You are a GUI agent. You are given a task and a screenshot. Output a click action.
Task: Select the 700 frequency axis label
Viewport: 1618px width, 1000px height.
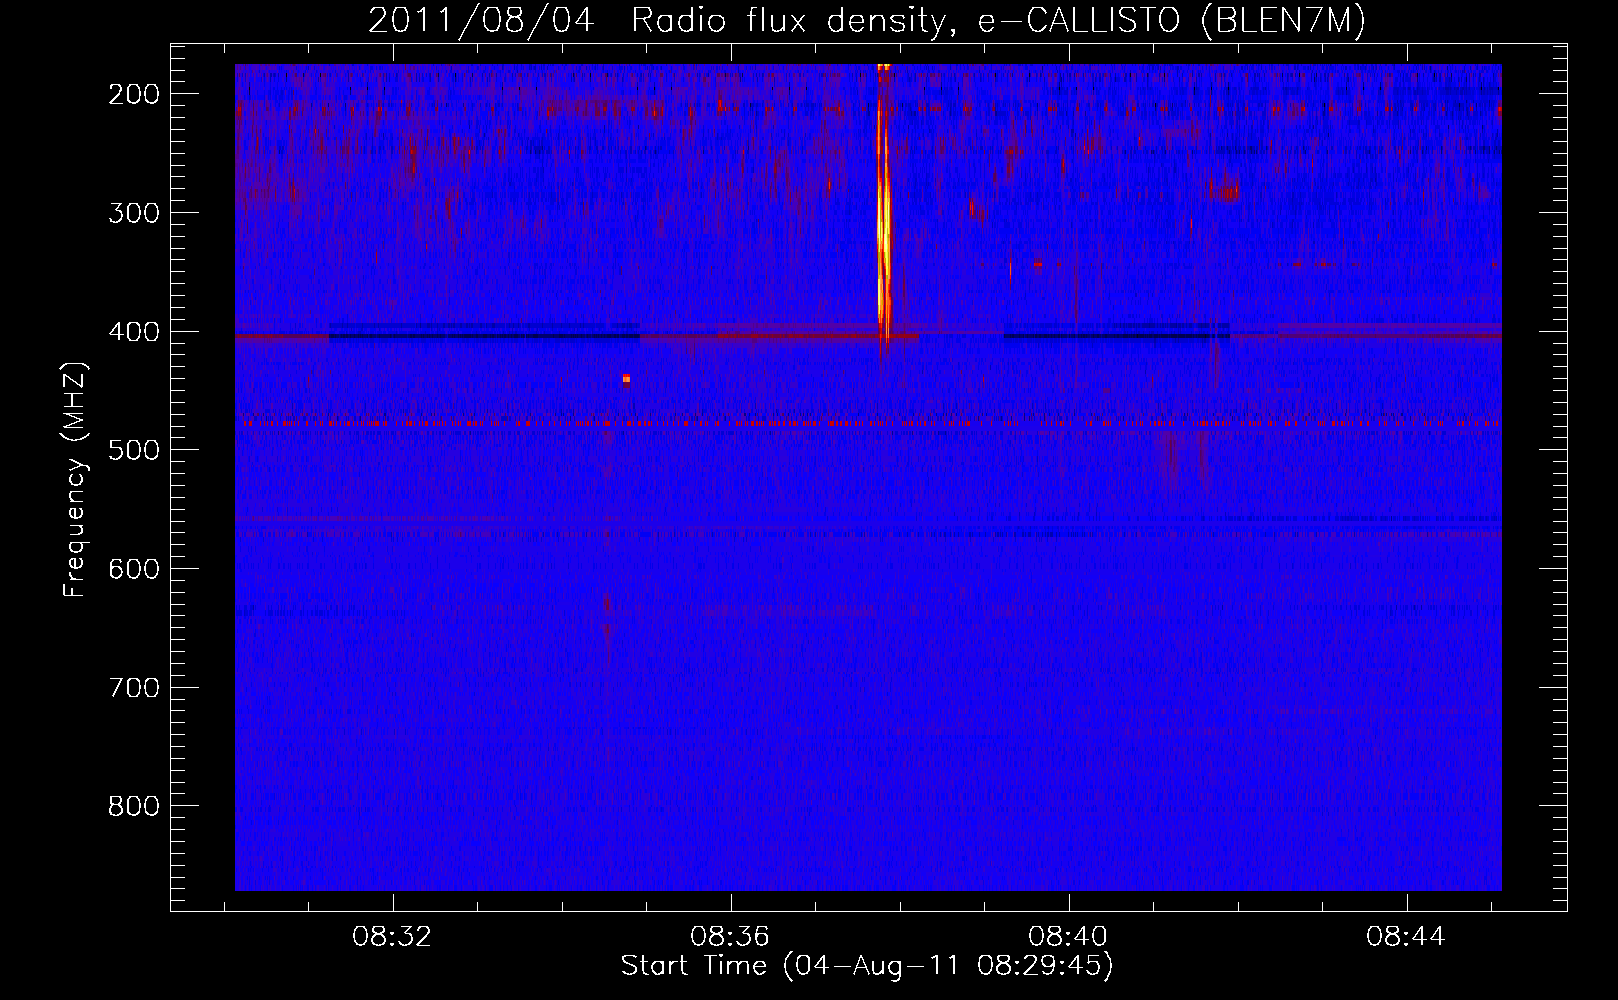(133, 688)
